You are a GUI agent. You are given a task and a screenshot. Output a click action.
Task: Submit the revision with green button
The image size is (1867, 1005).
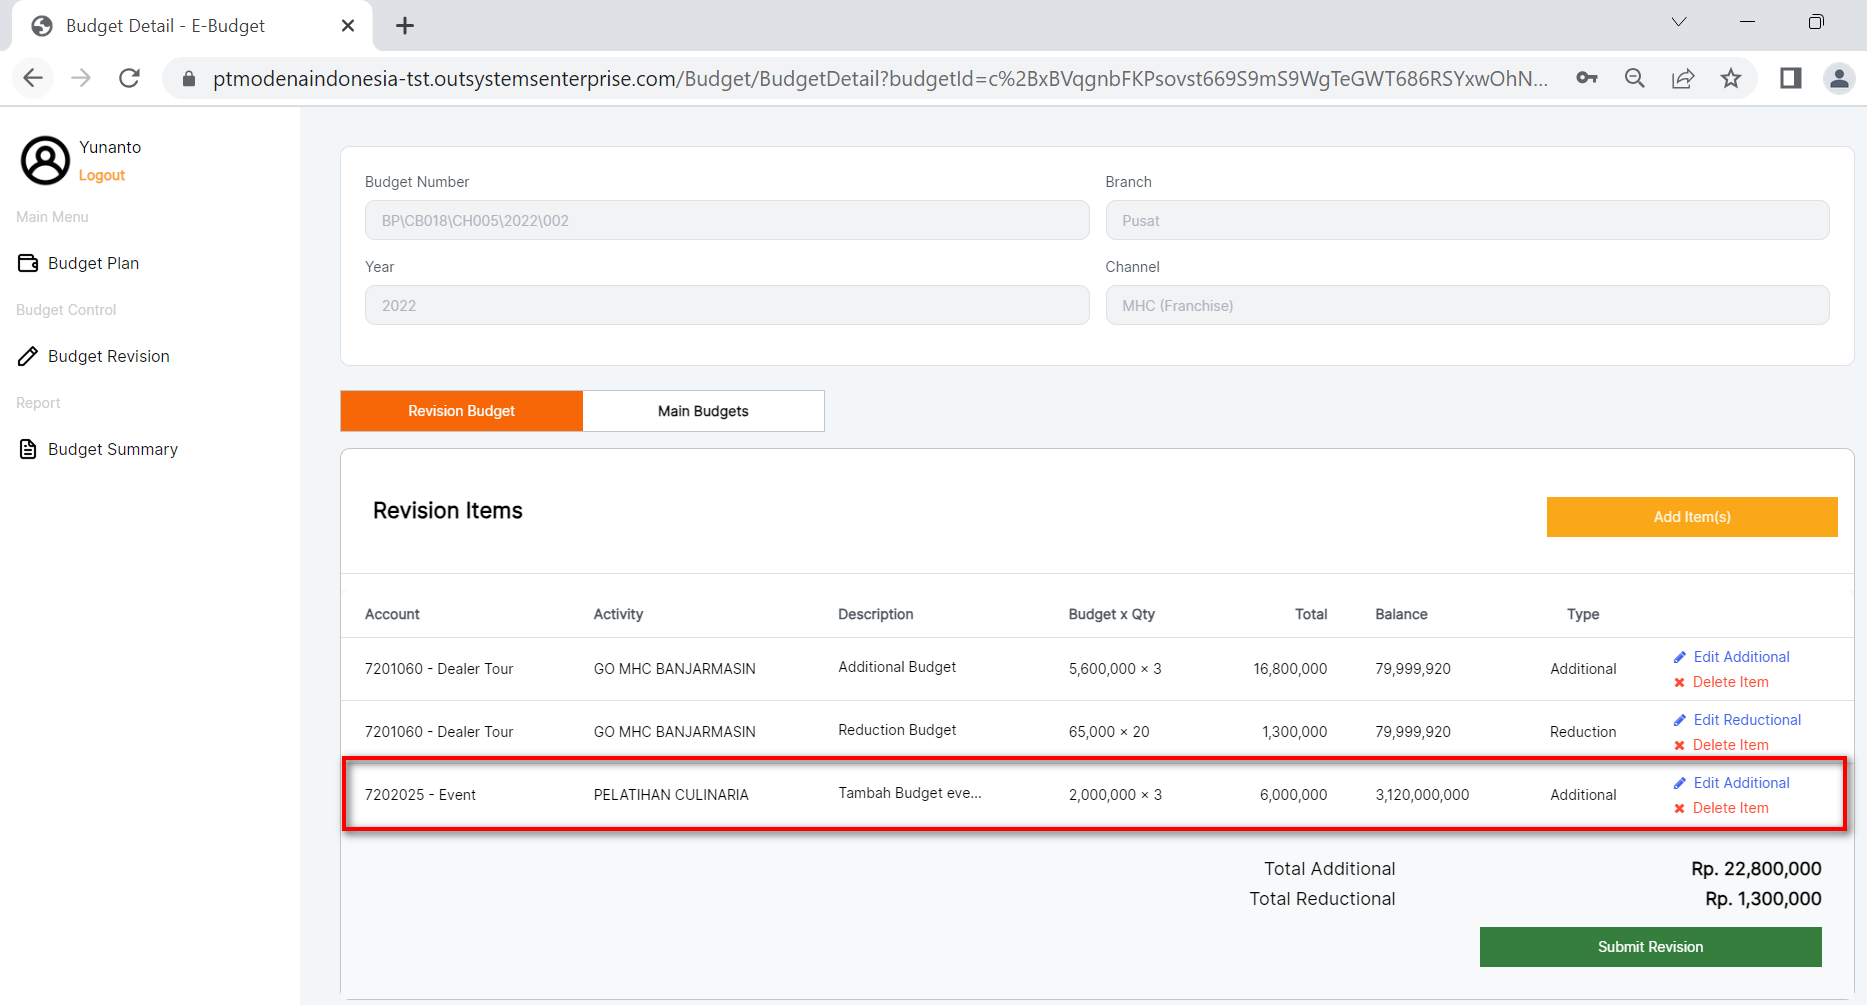pos(1650,947)
